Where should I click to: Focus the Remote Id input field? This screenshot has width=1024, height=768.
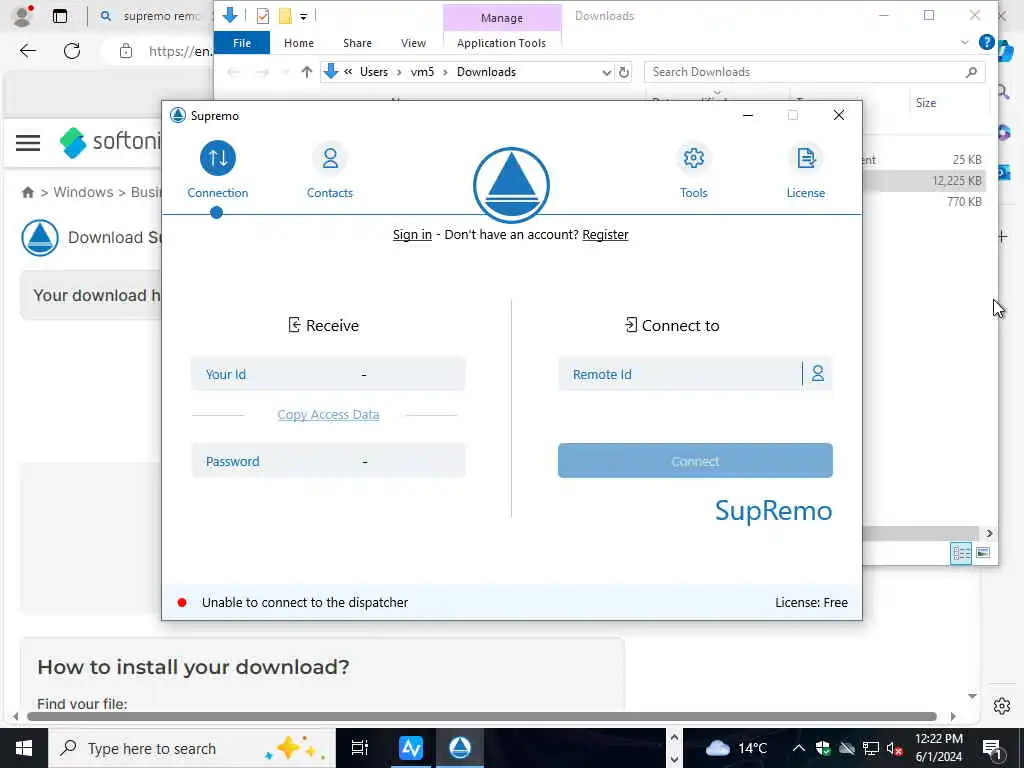680,374
